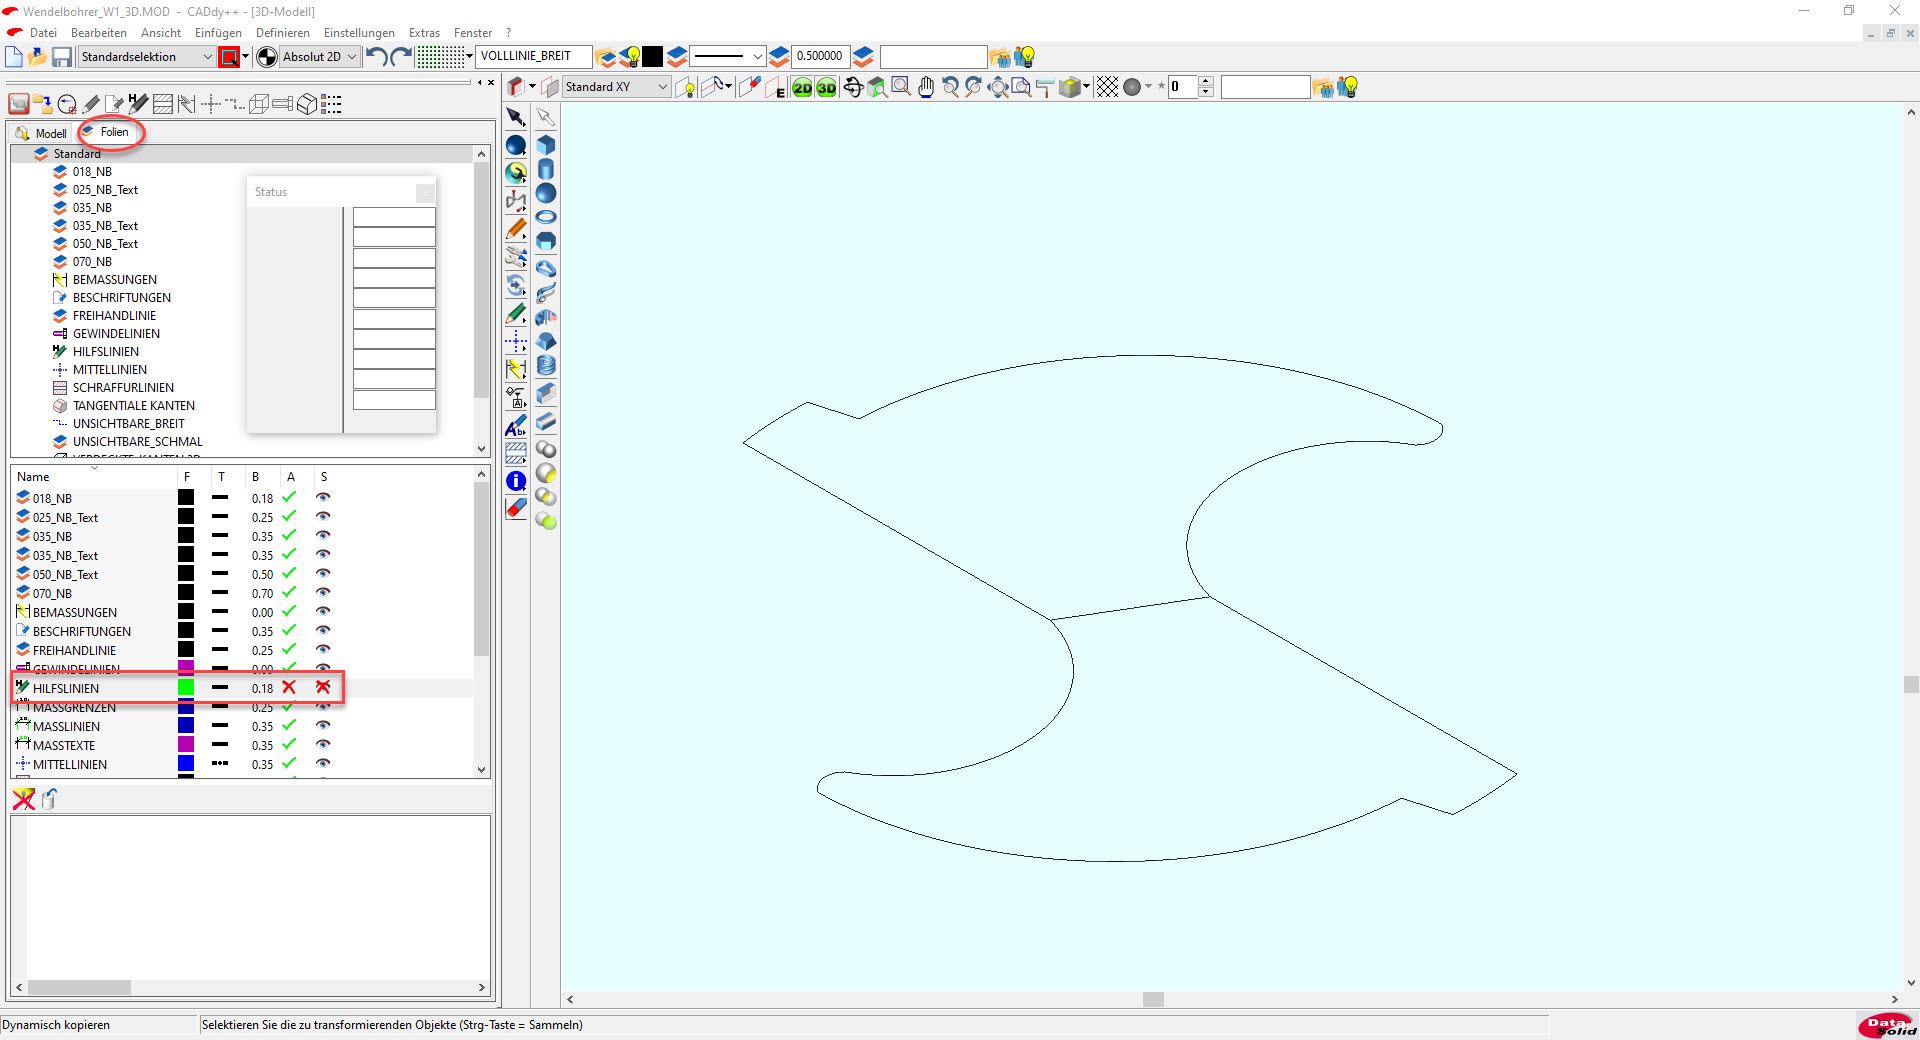Click the line width 0.500000 field

tap(819, 57)
